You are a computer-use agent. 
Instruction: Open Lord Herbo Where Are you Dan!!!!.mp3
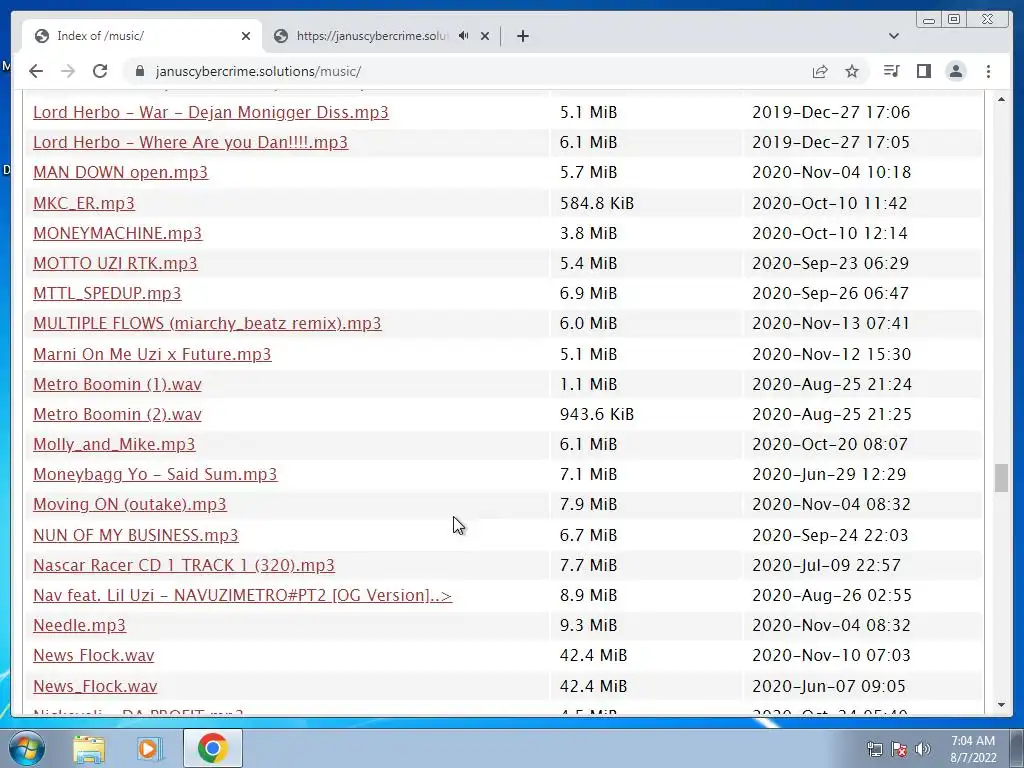pyautogui.click(x=191, y=142)
